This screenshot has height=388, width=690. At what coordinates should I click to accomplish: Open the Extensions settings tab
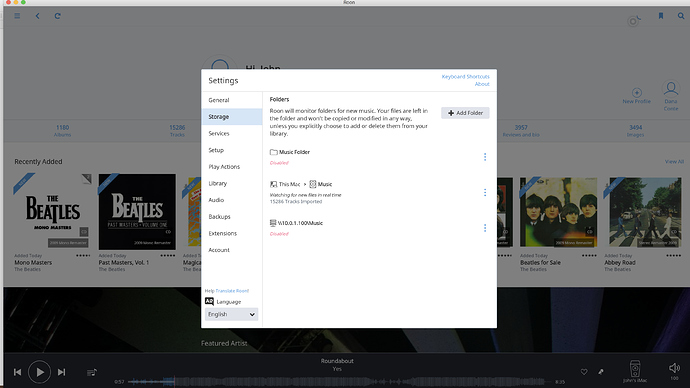click(231, 233)
